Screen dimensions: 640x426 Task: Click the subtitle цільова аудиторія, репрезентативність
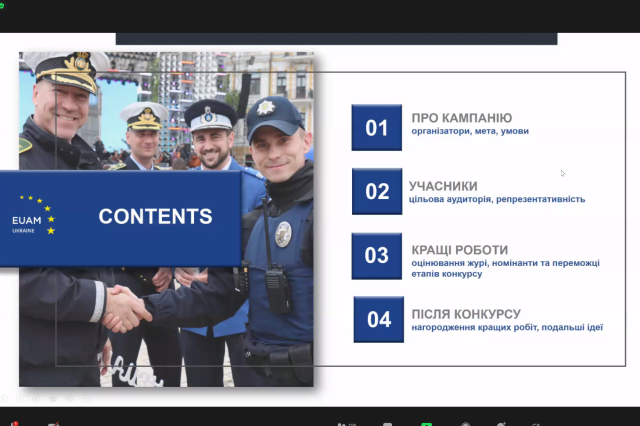[497, 199]
